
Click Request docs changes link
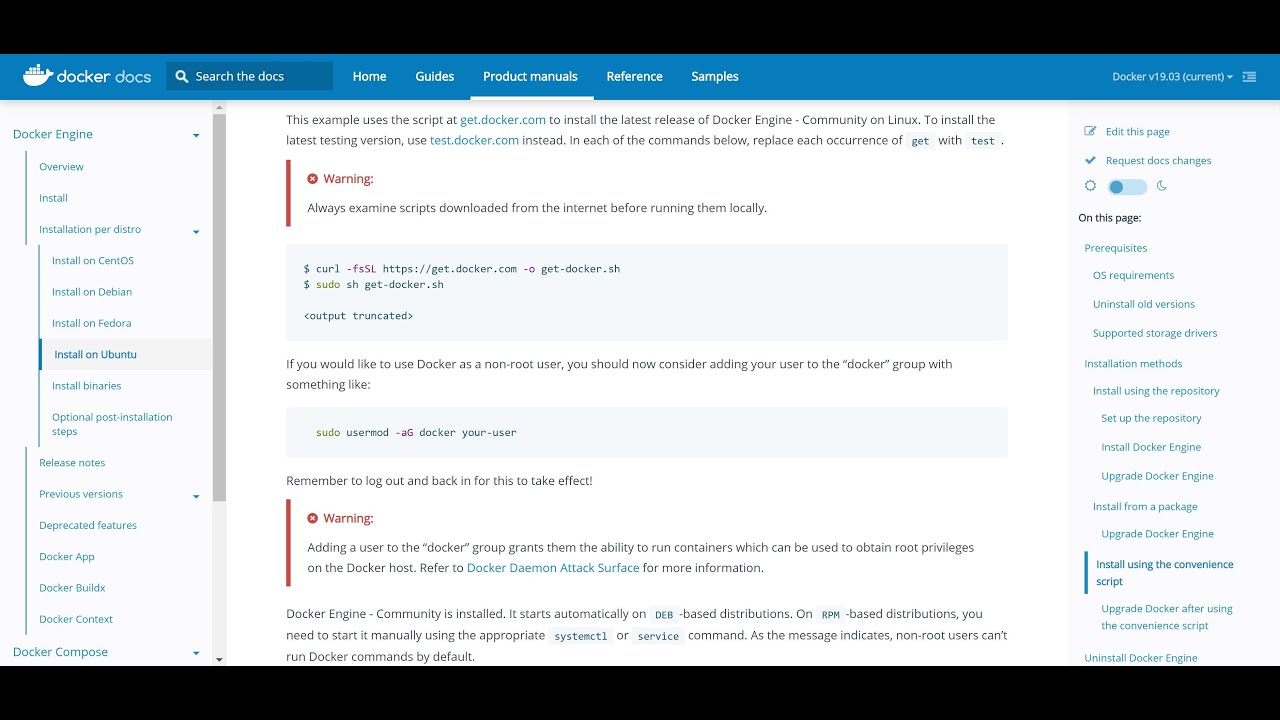[x=1158, y=160]
